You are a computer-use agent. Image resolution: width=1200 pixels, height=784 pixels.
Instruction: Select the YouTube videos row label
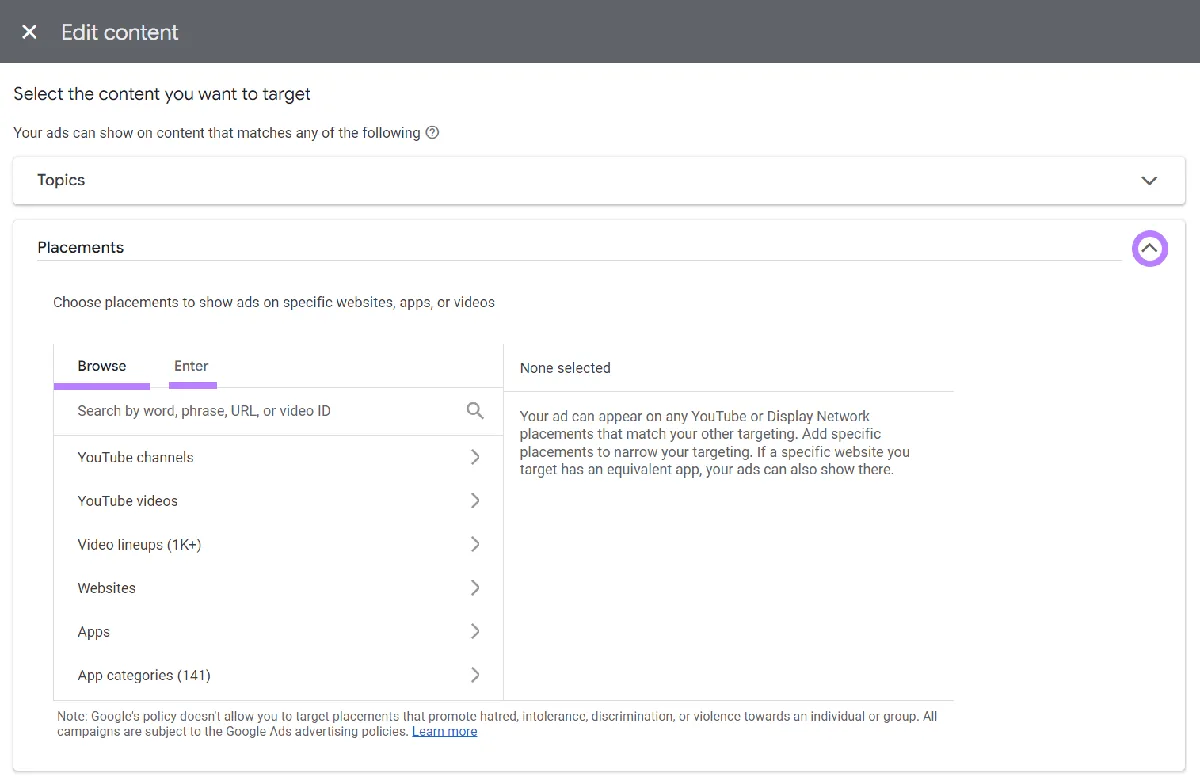point(127,501)
